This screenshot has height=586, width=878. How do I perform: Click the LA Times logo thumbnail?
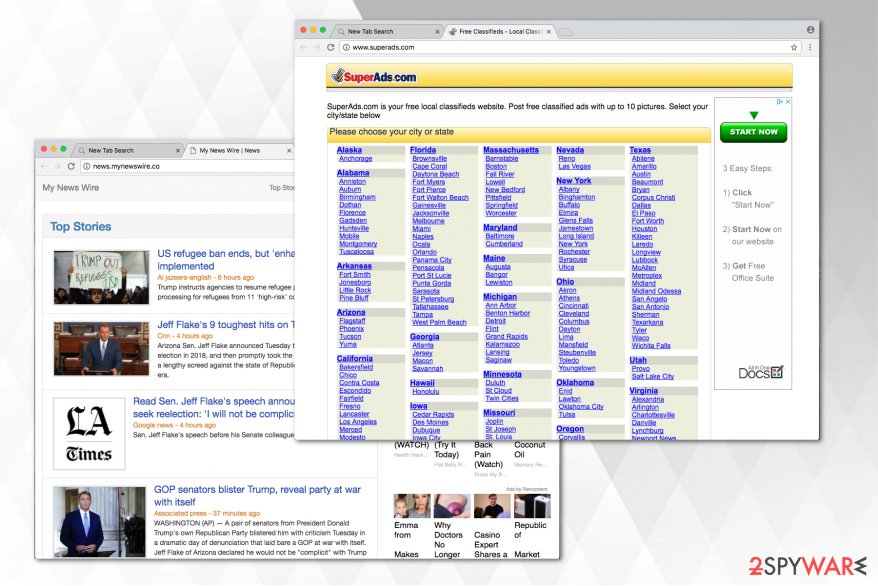pyautogui.click(x=89, y=434)
